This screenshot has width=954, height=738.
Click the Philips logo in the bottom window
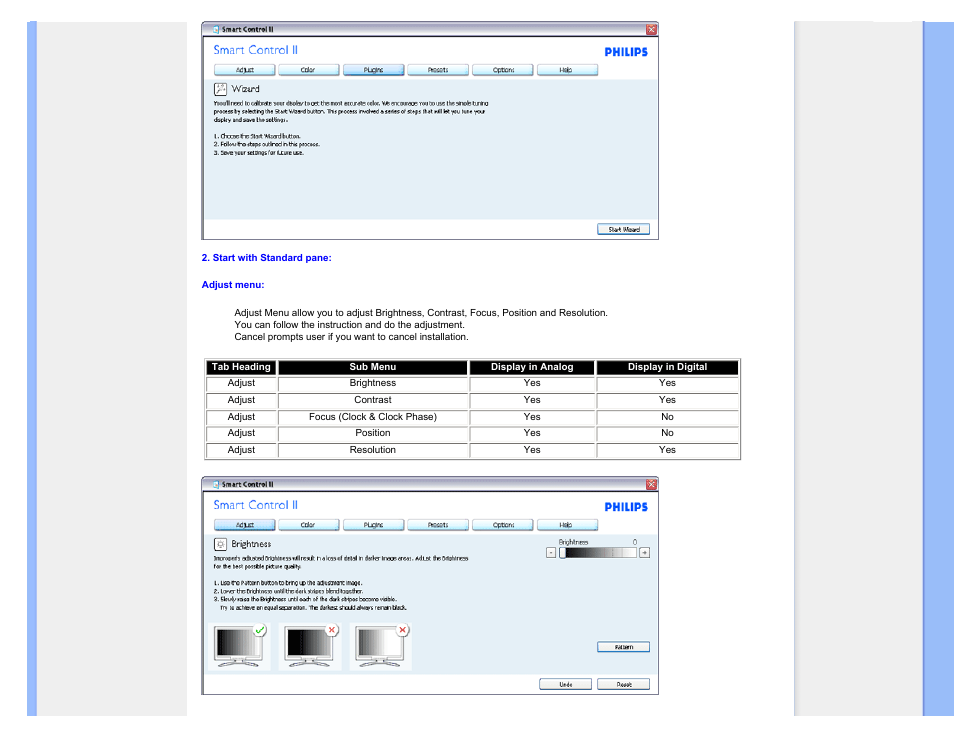coord(626,507)
